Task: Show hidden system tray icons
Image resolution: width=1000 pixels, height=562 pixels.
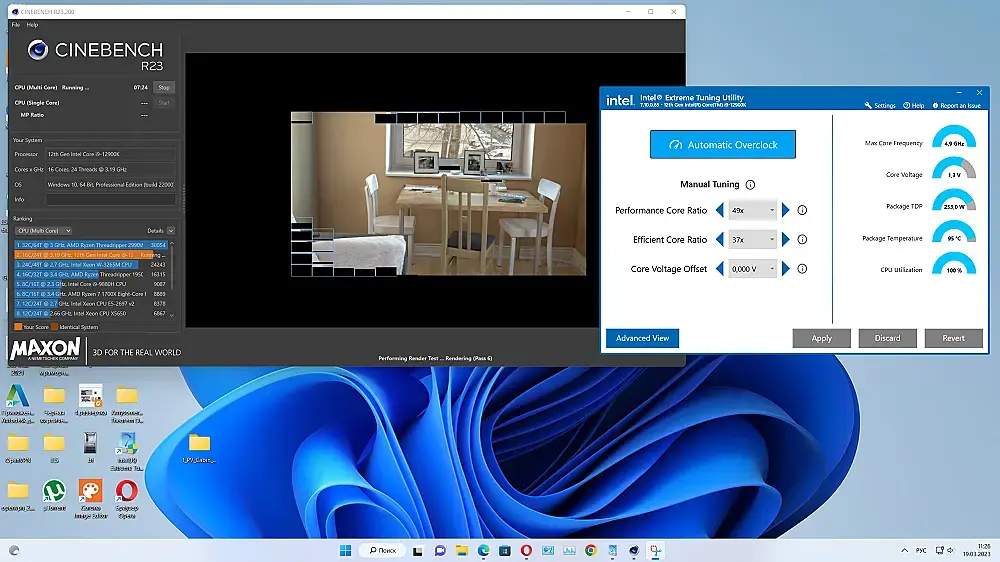Action: point(904,551)
